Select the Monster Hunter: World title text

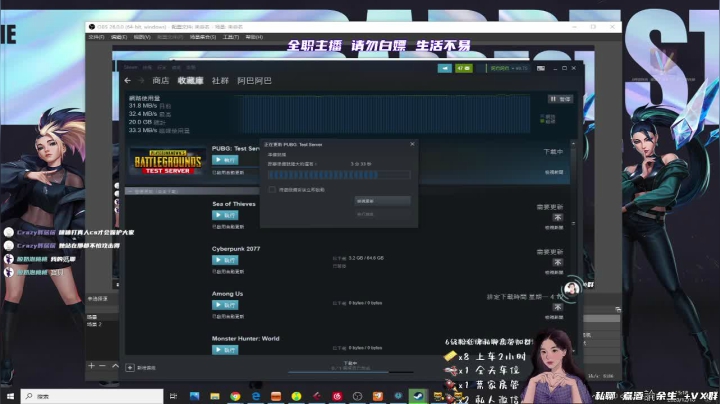(246, 338)
